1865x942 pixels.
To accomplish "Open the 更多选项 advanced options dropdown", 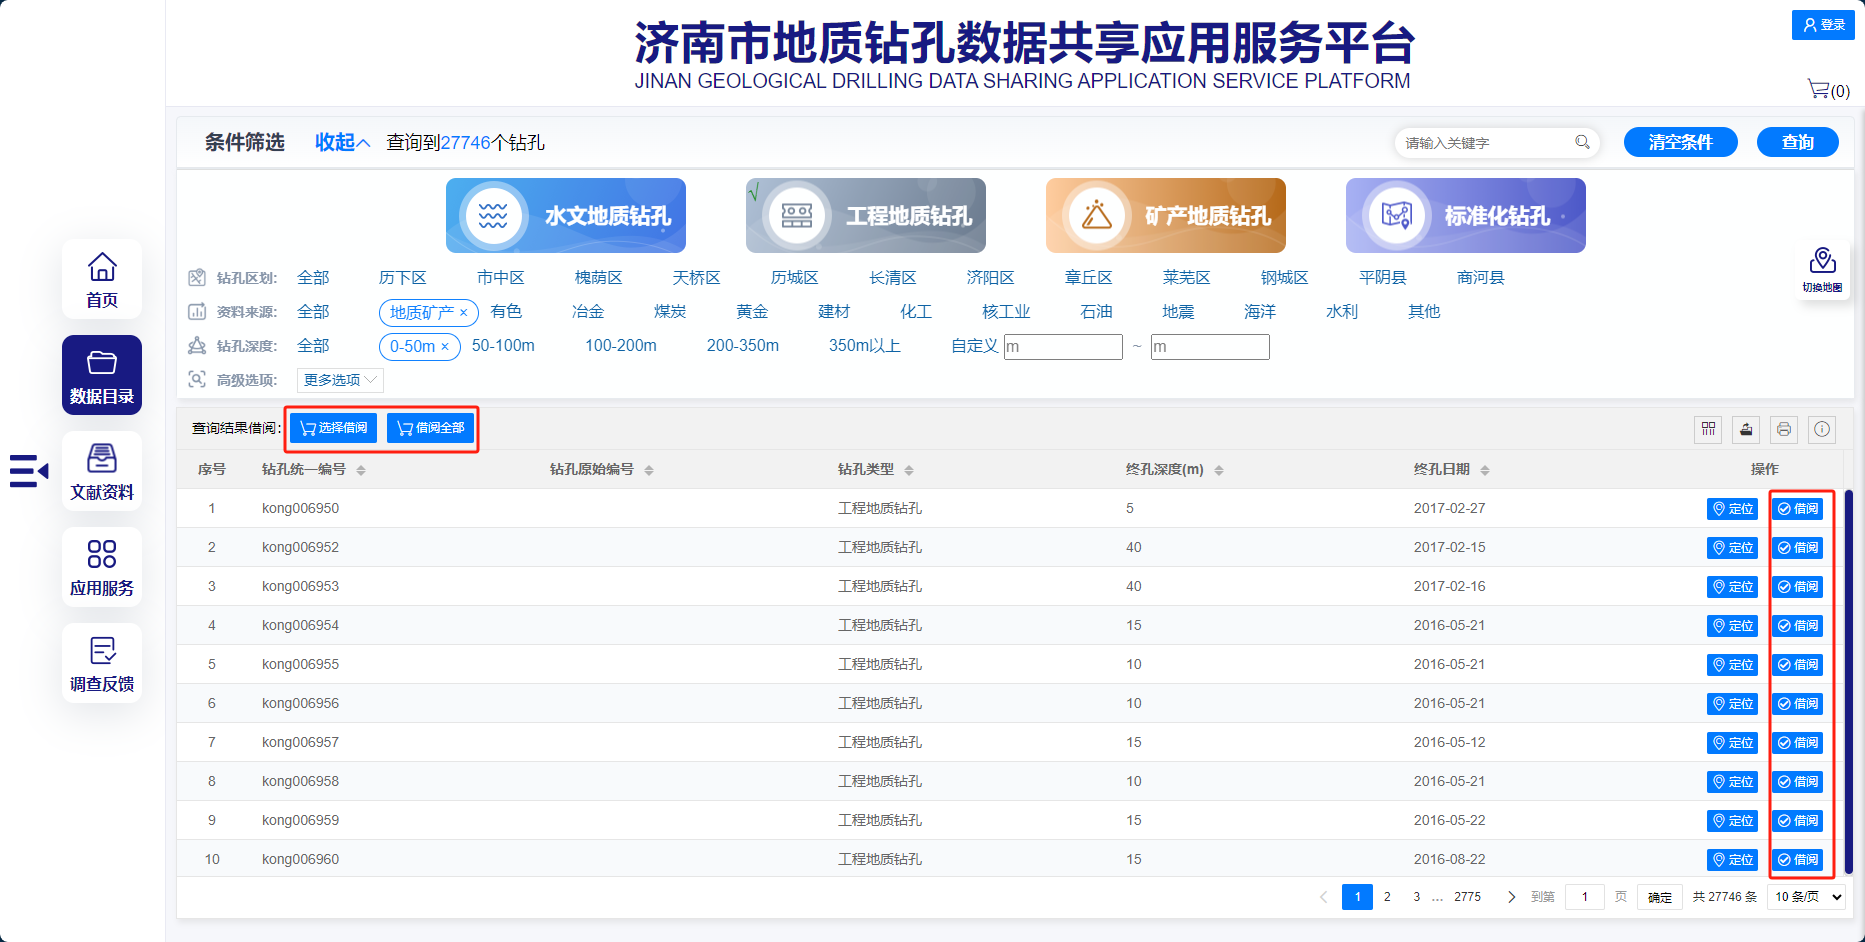I will pyautogui.click(x=338, y=380).
